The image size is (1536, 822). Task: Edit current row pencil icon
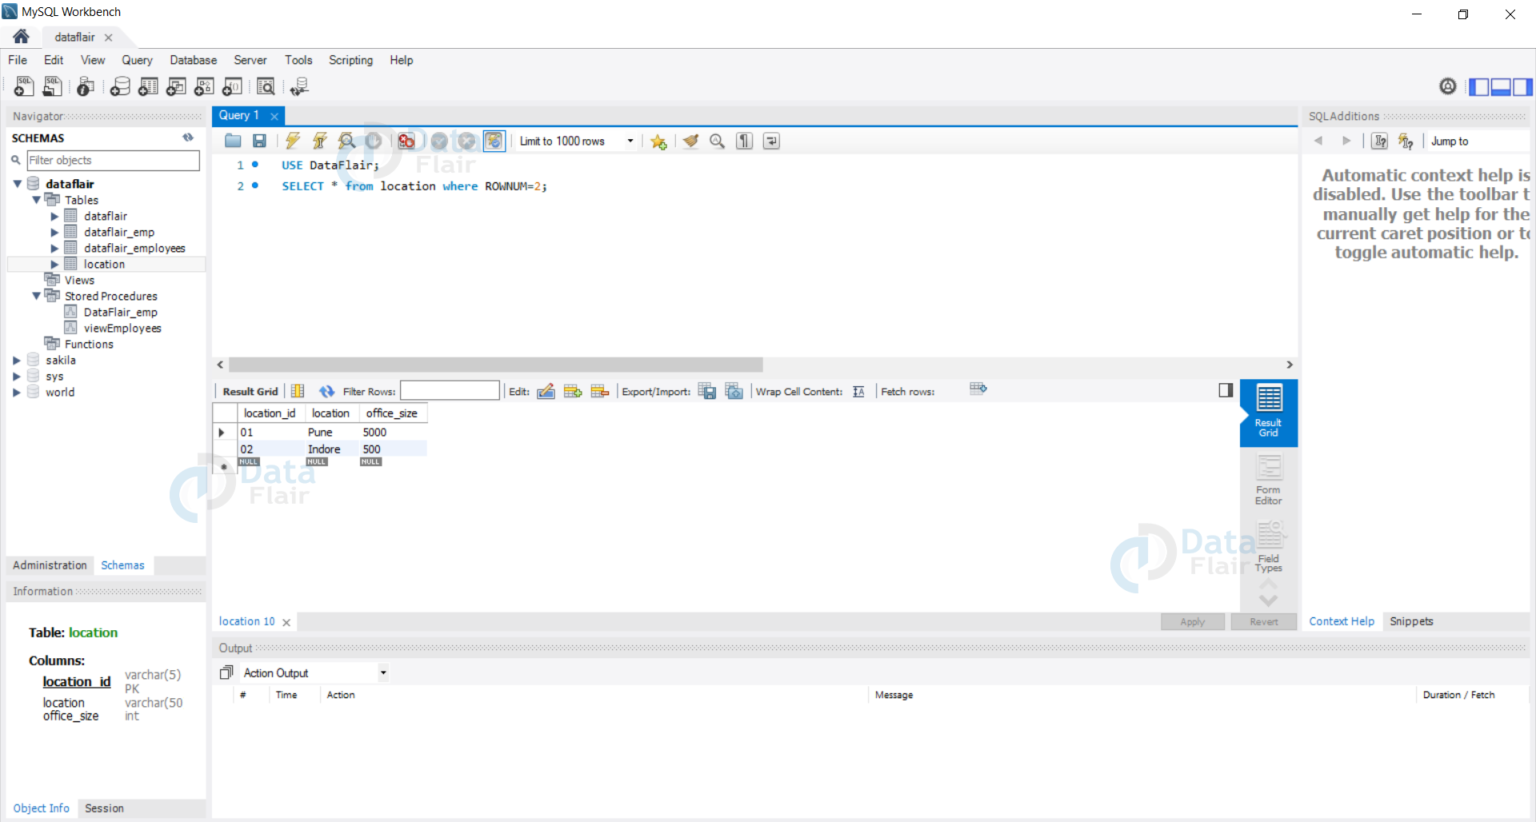[x=546, y=391]
